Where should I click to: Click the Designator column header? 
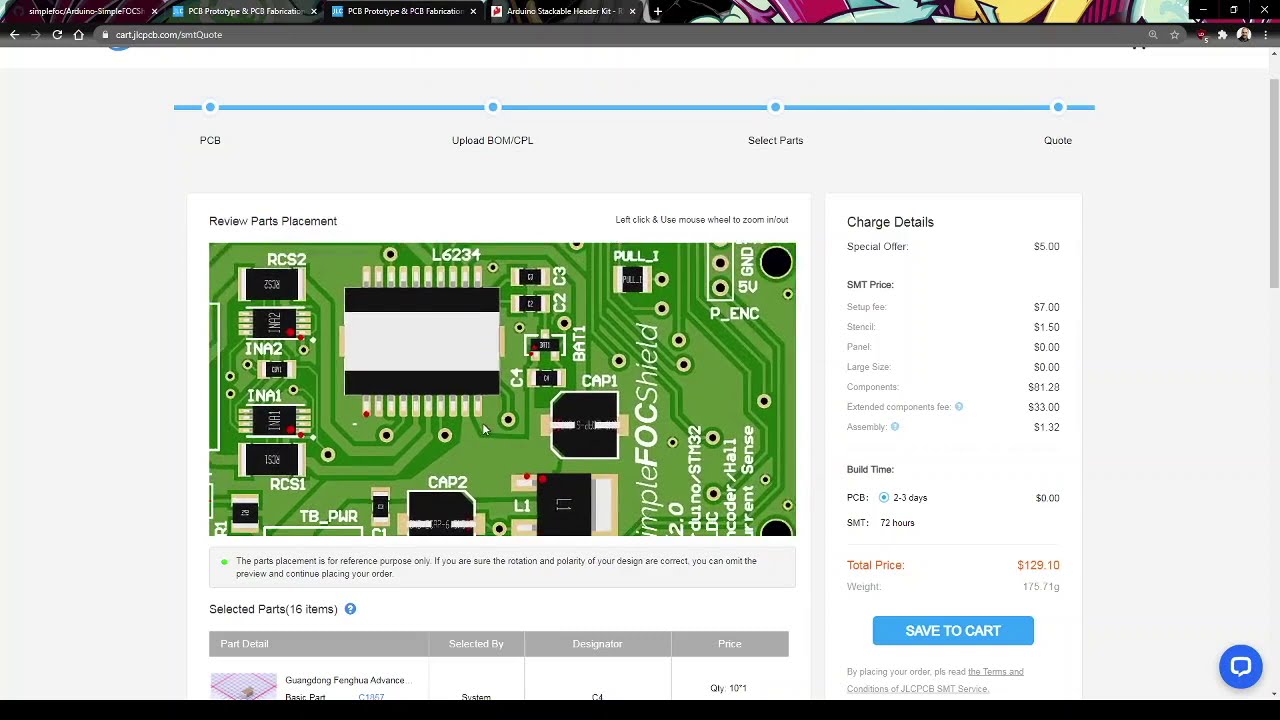pos(597,644)
